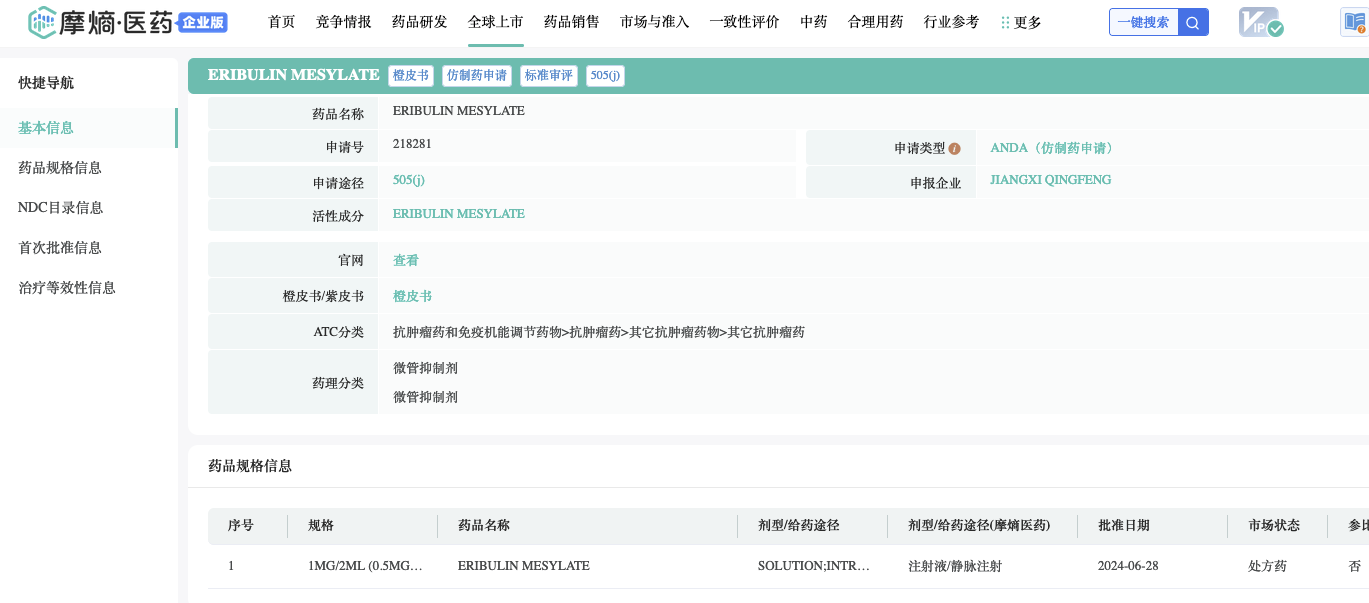Click the 规格 column header
The height and width of the screenshot is (603, 1369).
tap(321, 525)
